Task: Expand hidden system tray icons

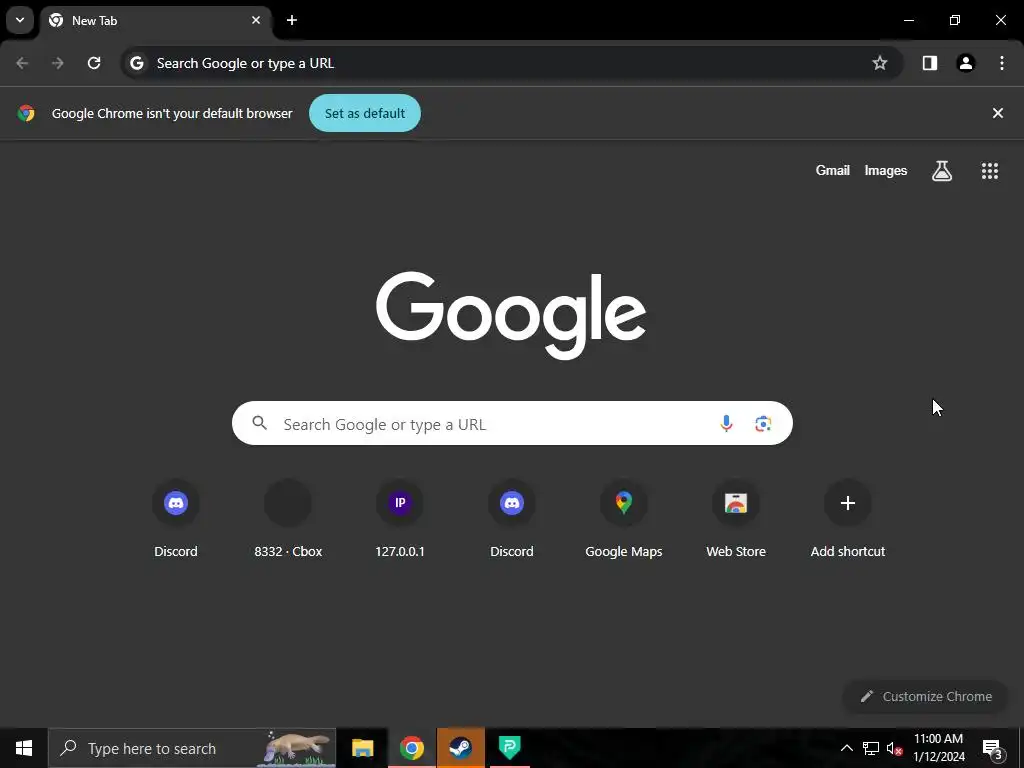Action: (846, 748)
